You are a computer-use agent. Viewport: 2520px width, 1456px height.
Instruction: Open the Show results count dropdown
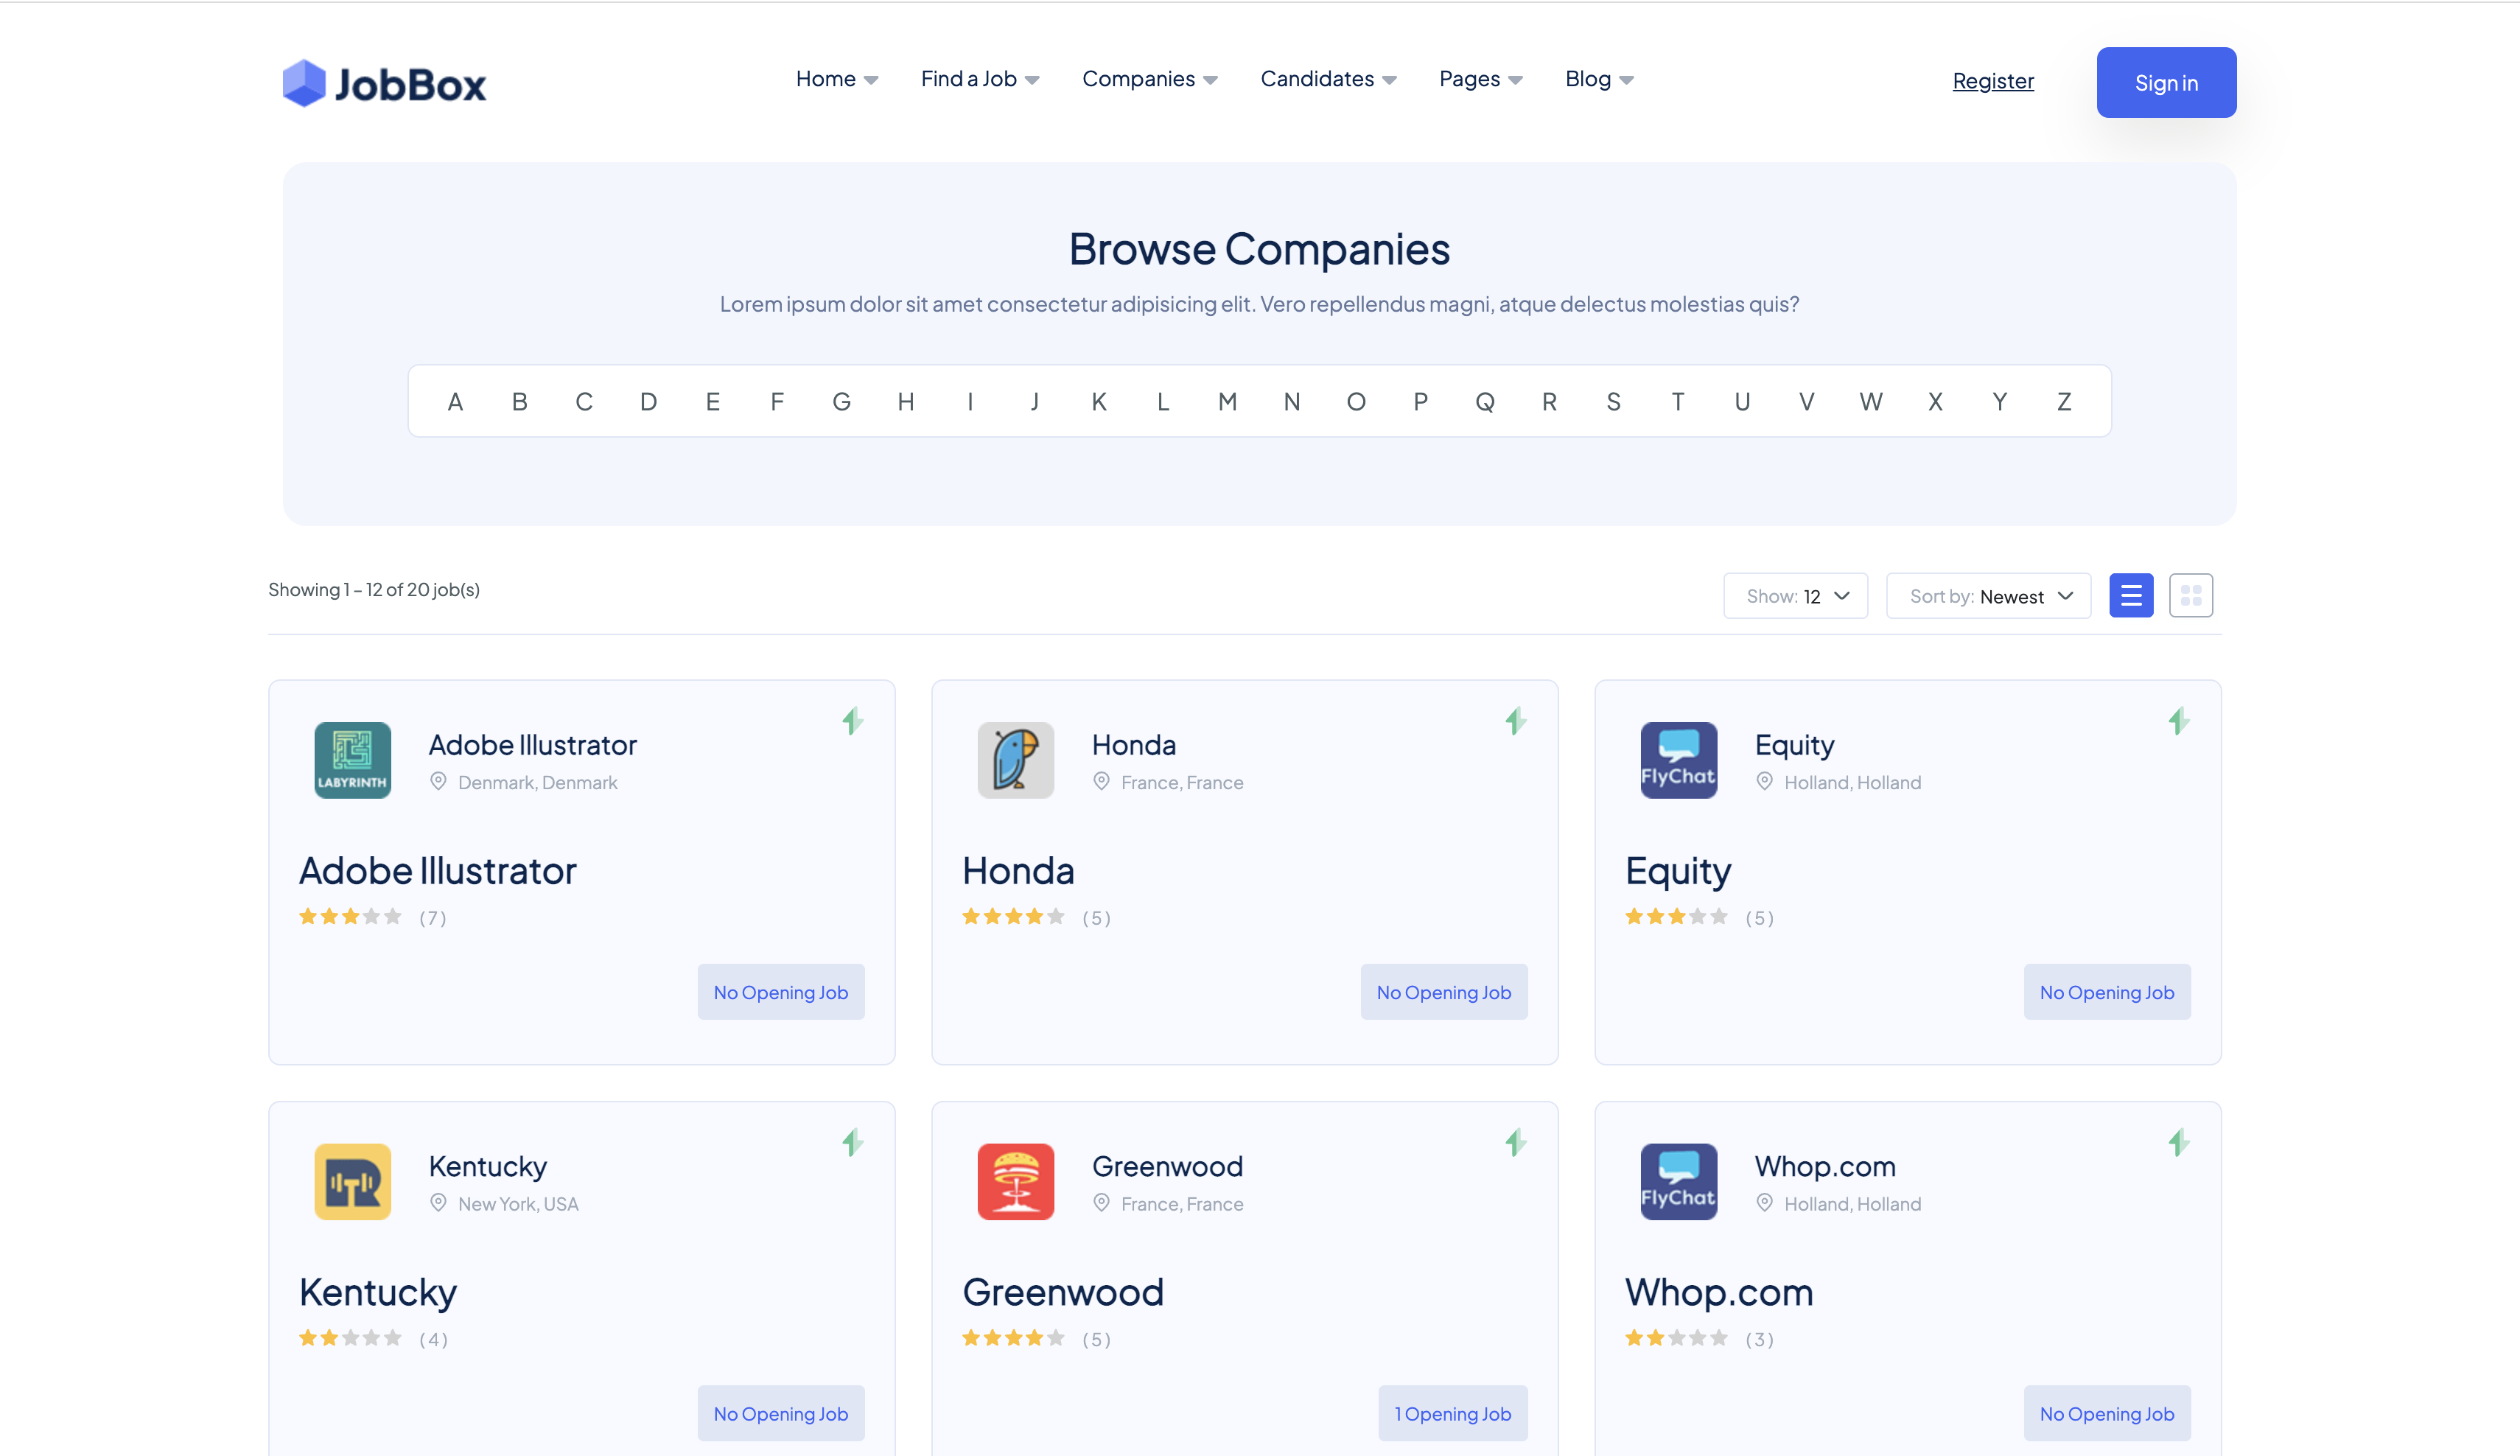[x=1795, y=595]
